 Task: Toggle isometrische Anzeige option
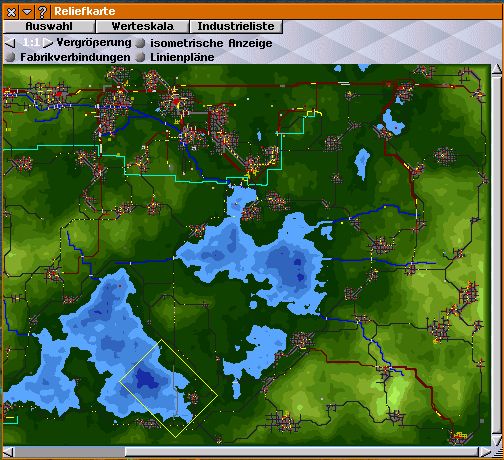pos(141,43)
